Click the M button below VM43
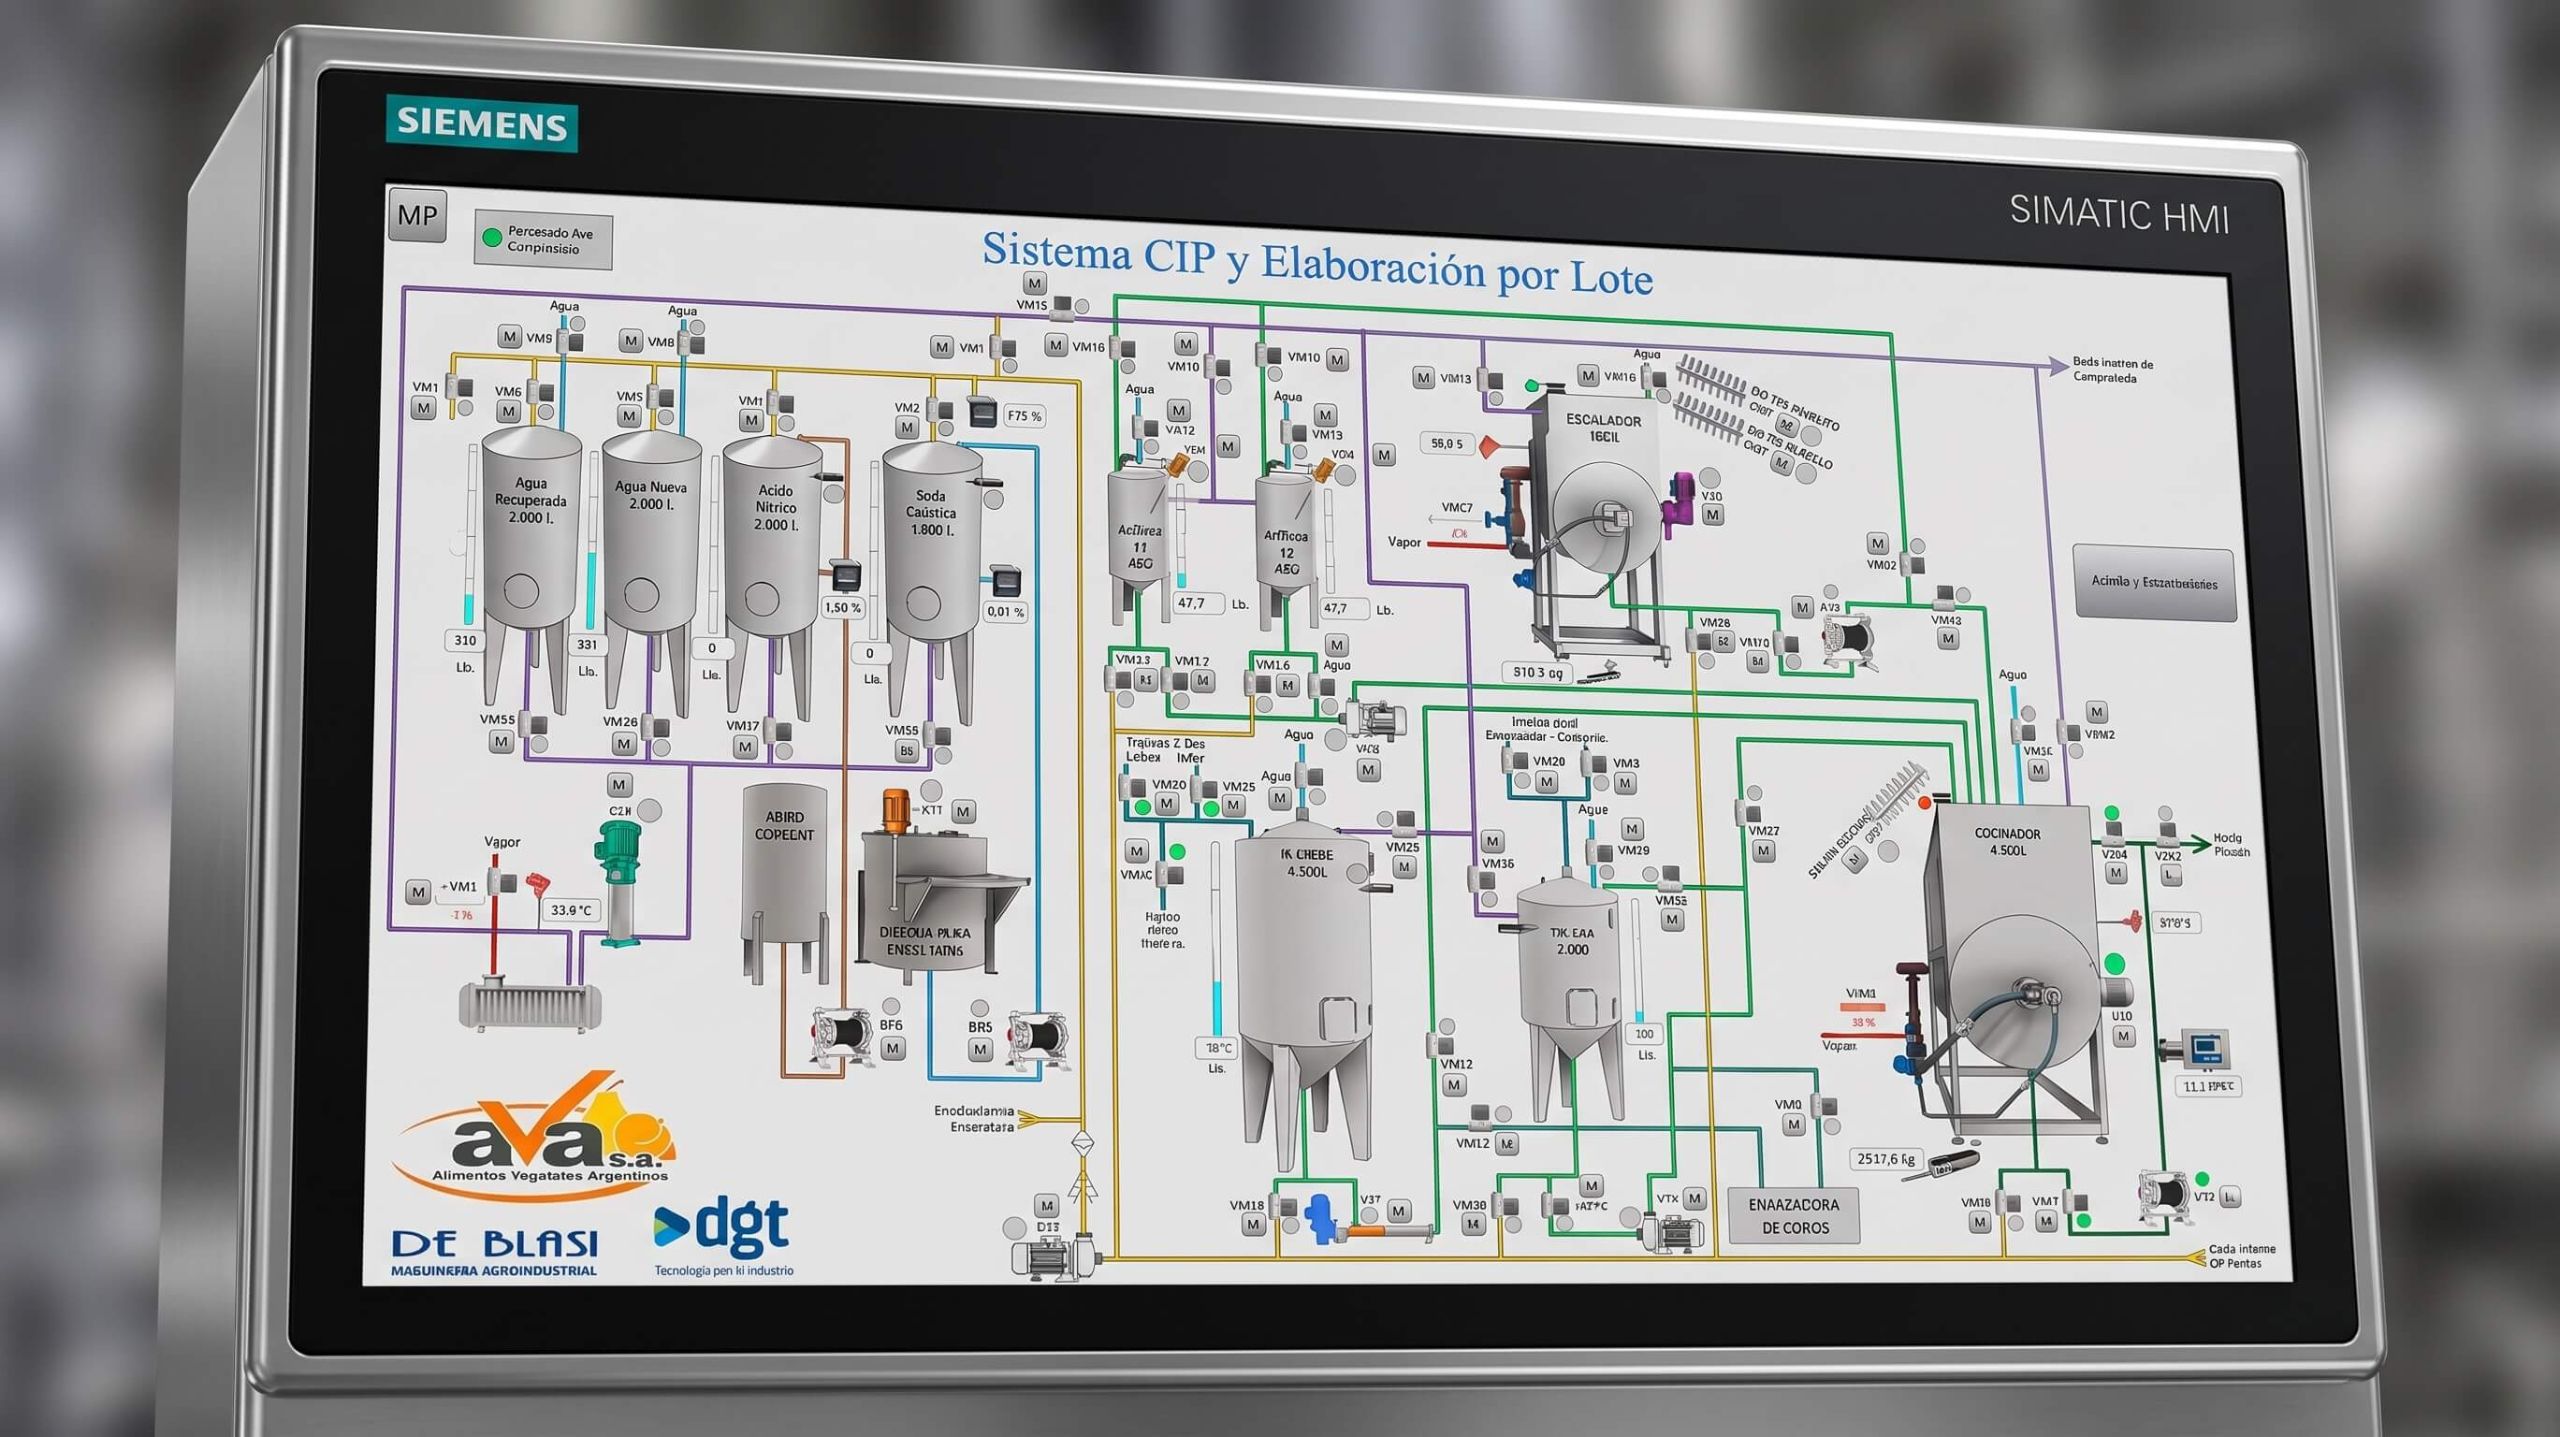The height and width of the screenshot is (1437, 2560). (x=1948, y=639)
